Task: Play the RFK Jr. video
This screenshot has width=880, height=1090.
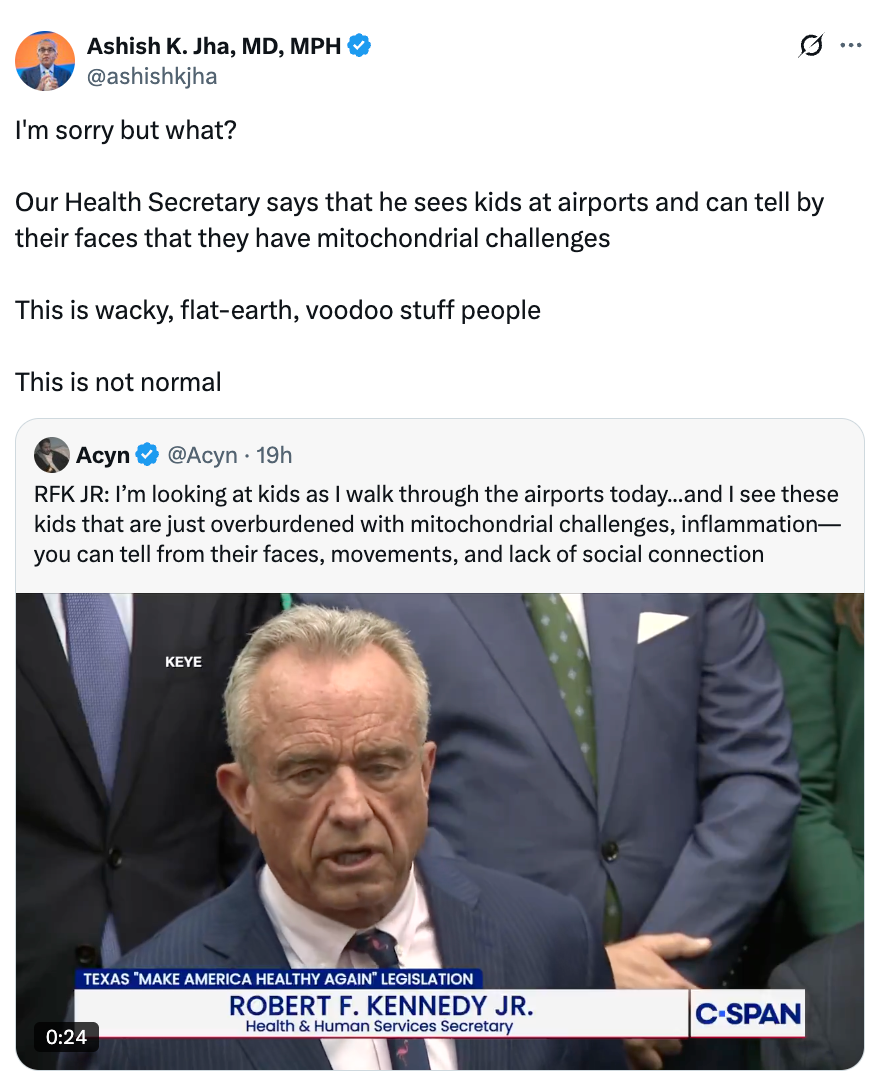Action: [440, 830]
